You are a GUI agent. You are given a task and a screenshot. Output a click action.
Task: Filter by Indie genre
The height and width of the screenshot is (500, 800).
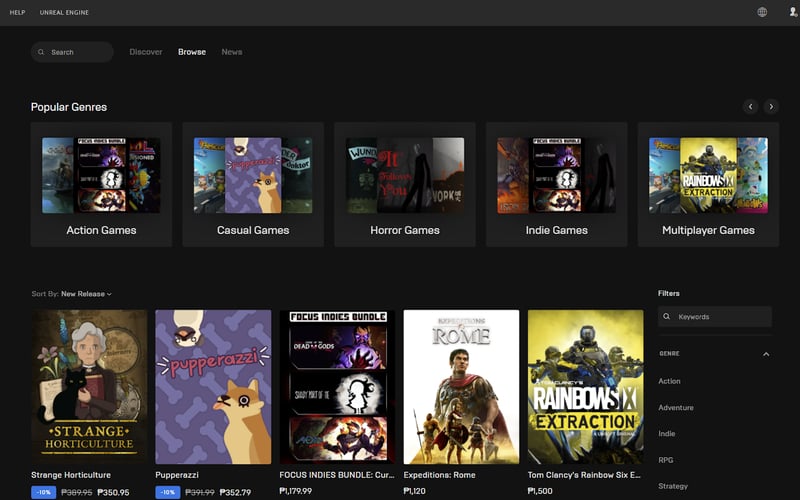tap(666, 434)
